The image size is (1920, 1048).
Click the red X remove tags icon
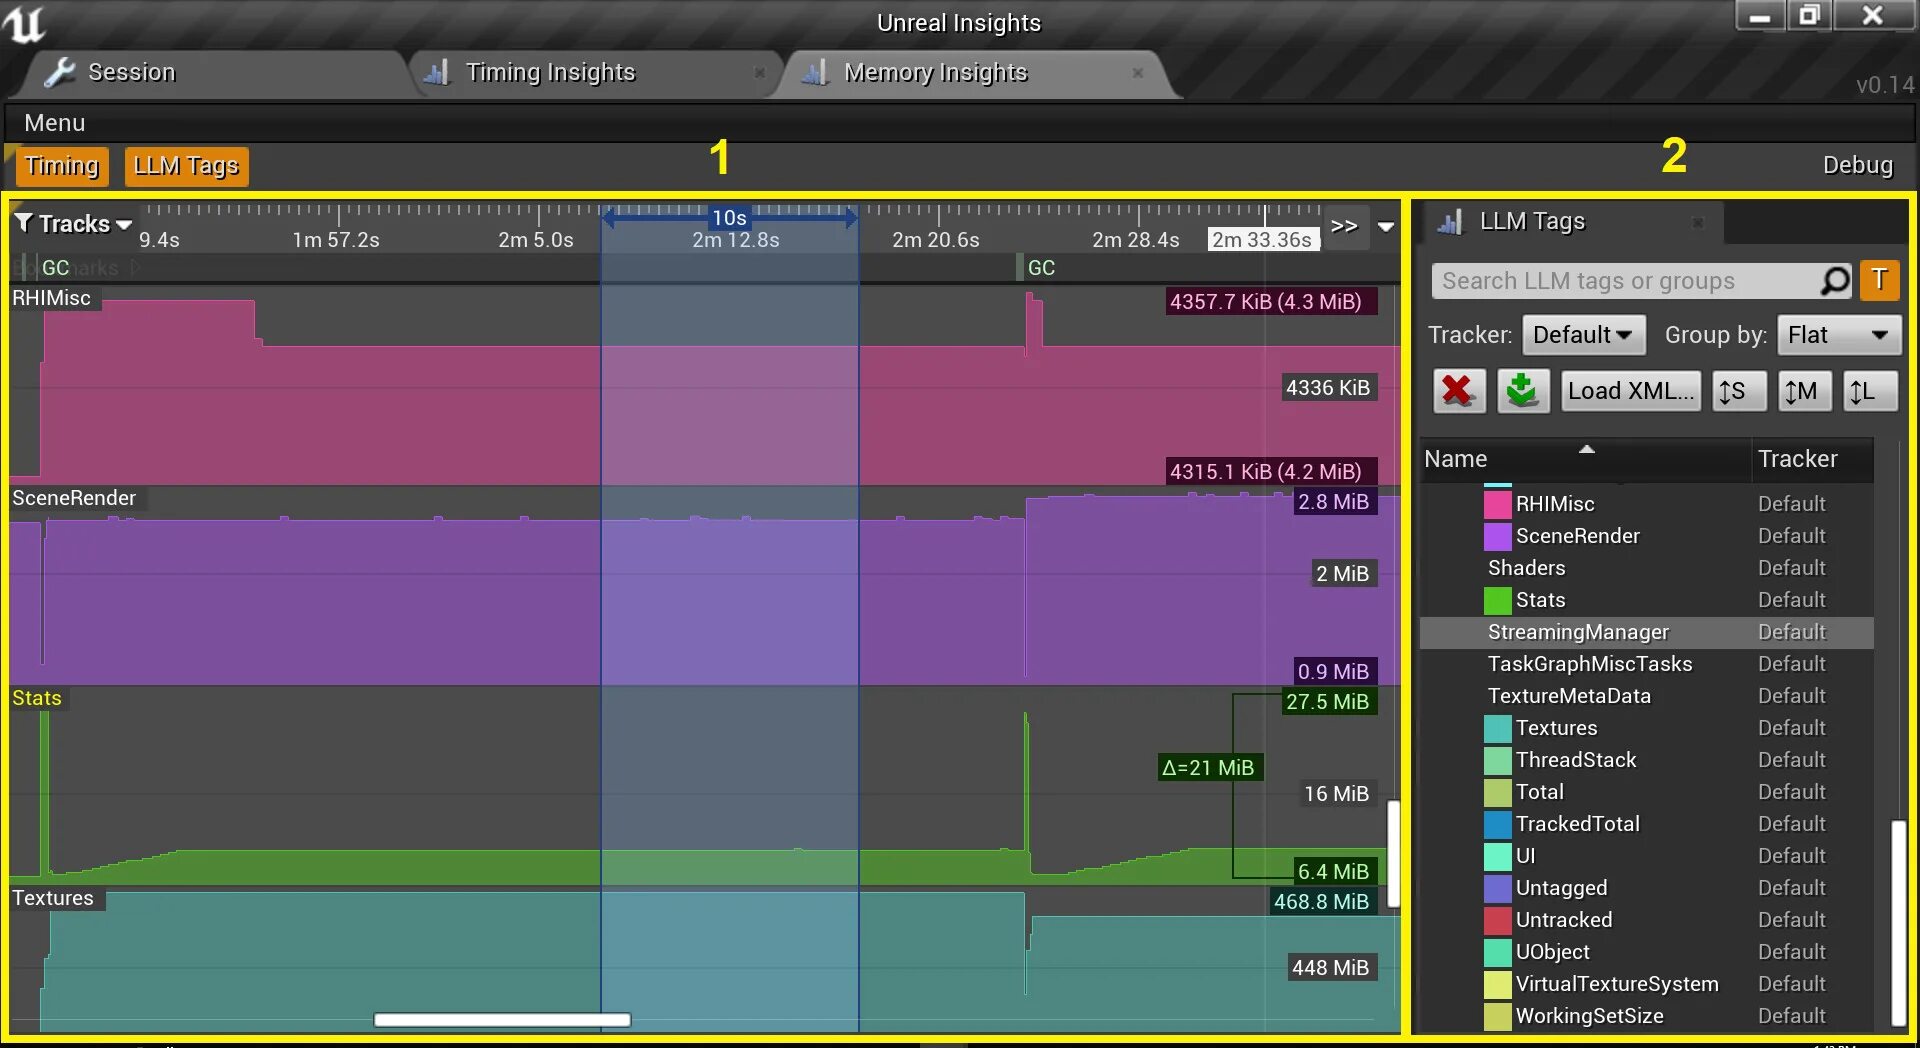[x=1459, y=390]
